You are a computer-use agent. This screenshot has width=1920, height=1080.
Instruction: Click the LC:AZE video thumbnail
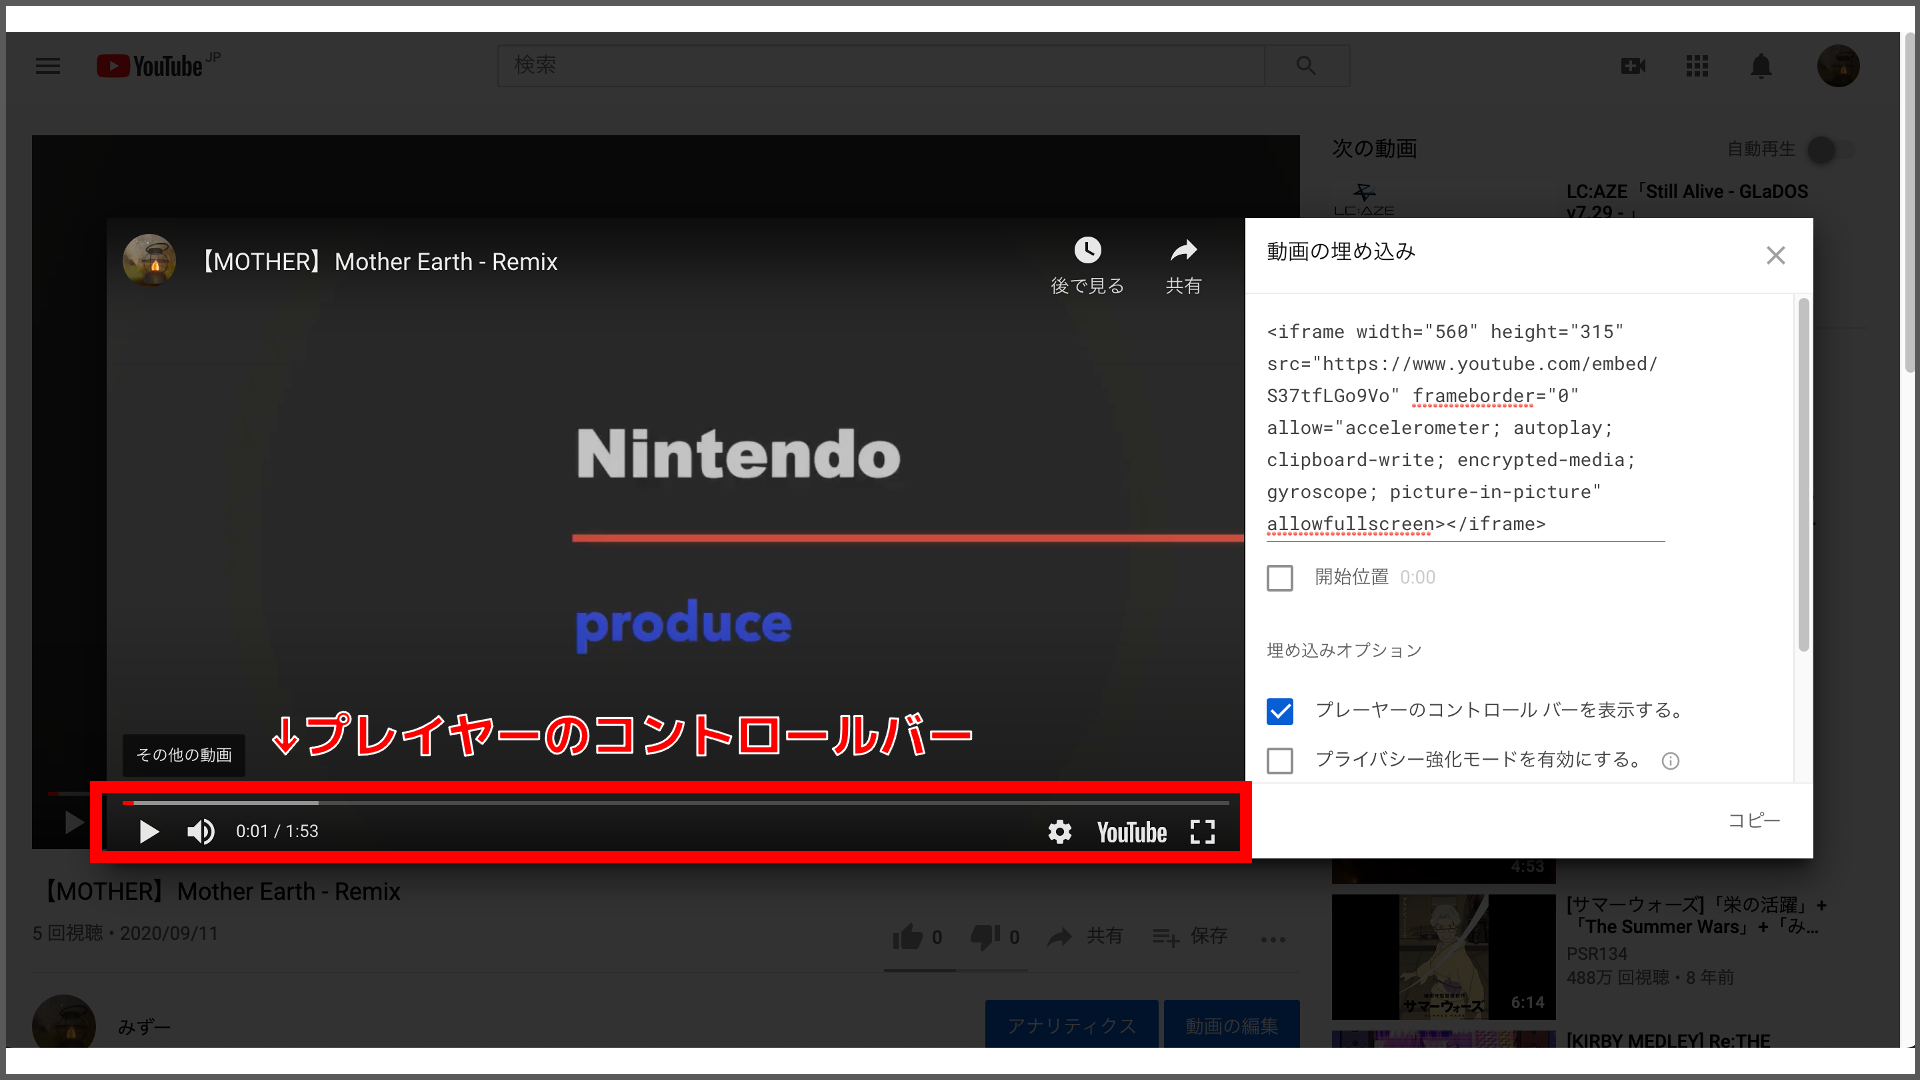tap(1444, 198)
